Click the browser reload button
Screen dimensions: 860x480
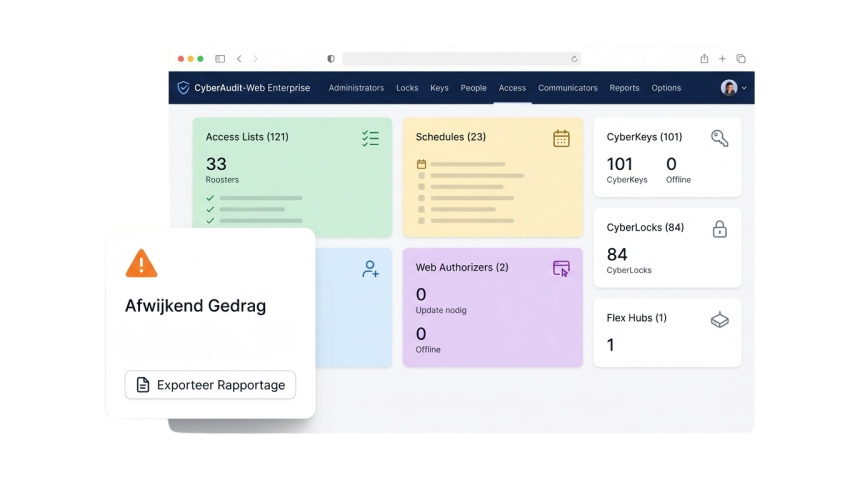coord(574,59)
